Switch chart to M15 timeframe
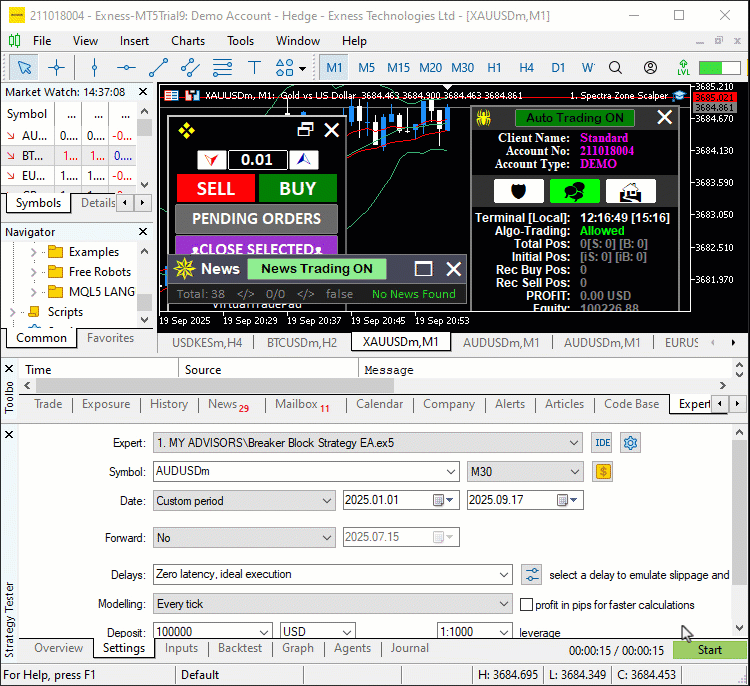The height and width of the screenshot is (686, 750). click(x=398, y=68)
